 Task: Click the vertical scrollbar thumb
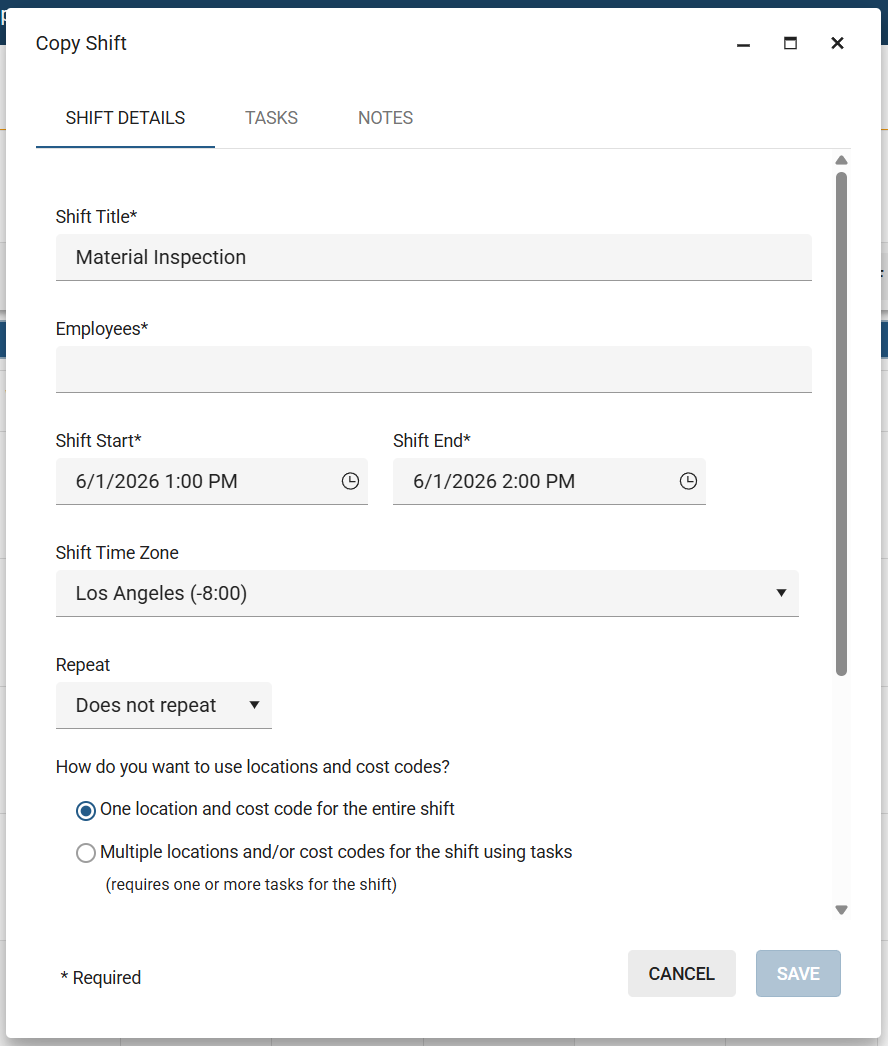(841, 424)
